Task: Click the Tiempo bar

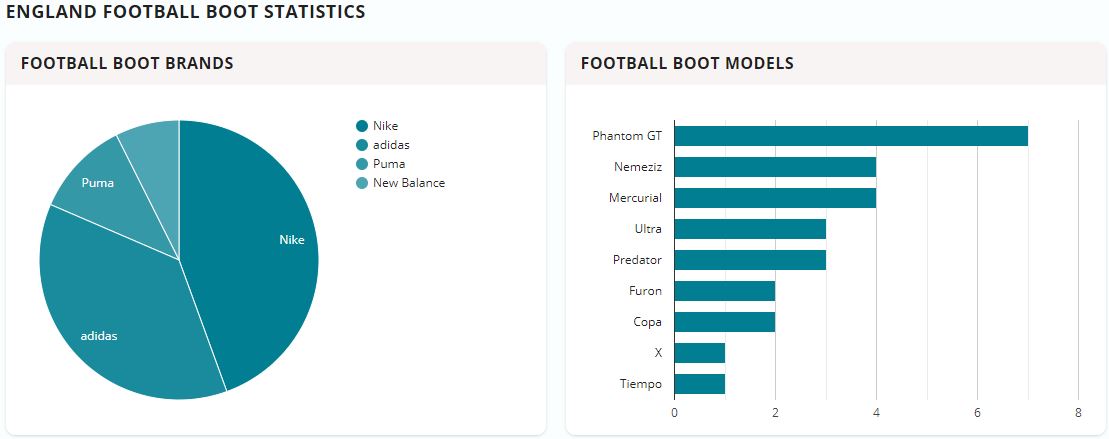Action: pyautogui.click(x=699, y=384)
